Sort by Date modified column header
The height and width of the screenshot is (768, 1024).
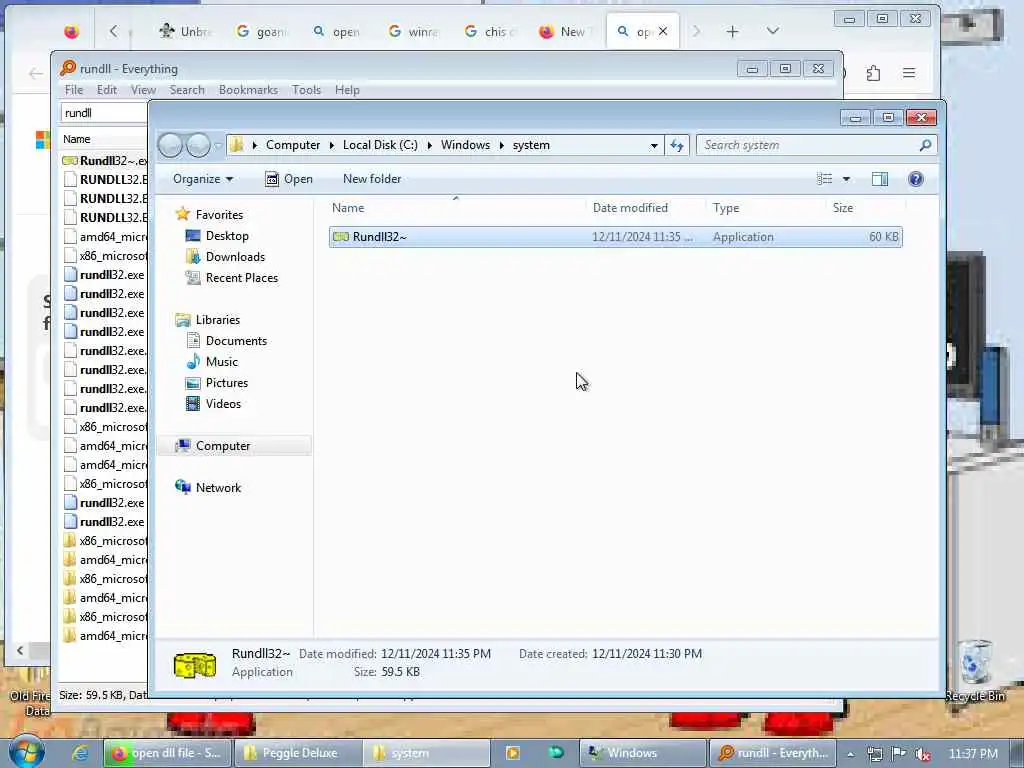click(630, 208)
